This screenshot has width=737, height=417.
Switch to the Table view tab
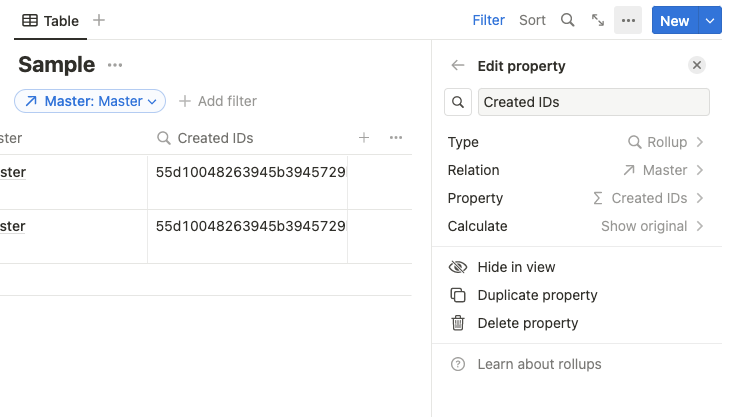pyautogui.click(x=51, y=20)
